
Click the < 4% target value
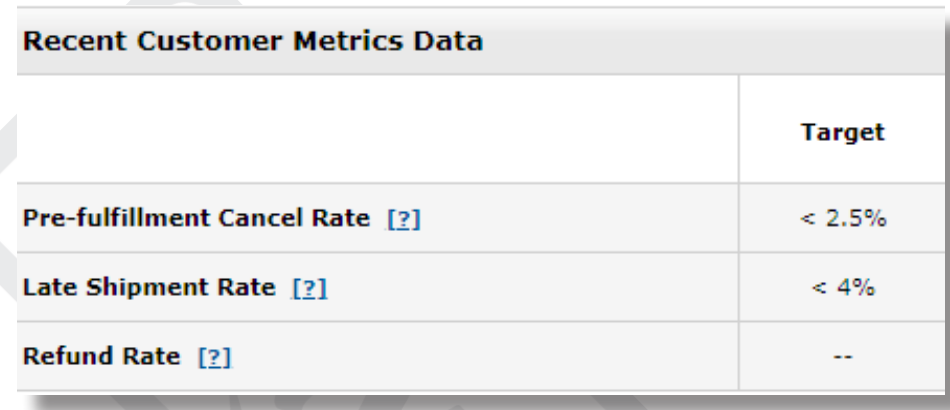point(843,288)
